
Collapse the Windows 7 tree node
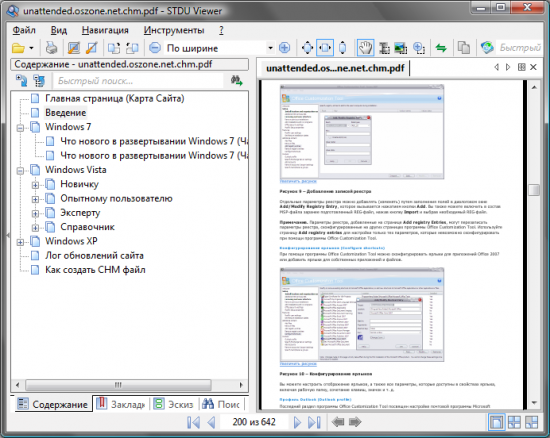[20, 128]
